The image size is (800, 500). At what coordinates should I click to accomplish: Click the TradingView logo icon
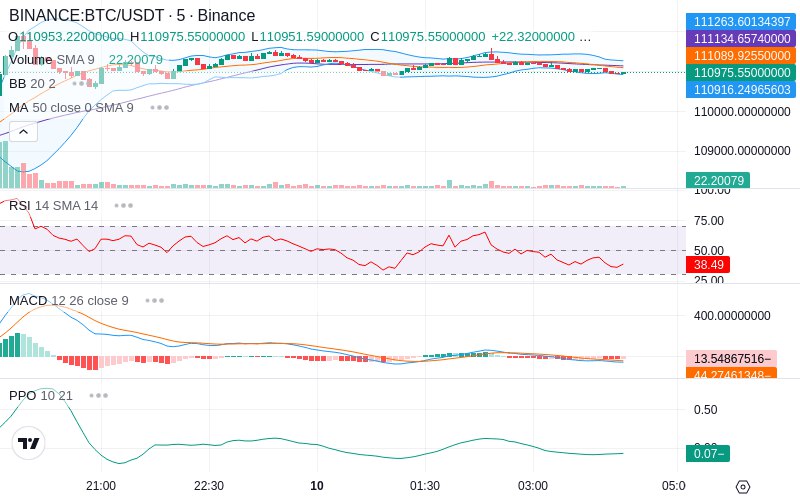pos(29,443)
